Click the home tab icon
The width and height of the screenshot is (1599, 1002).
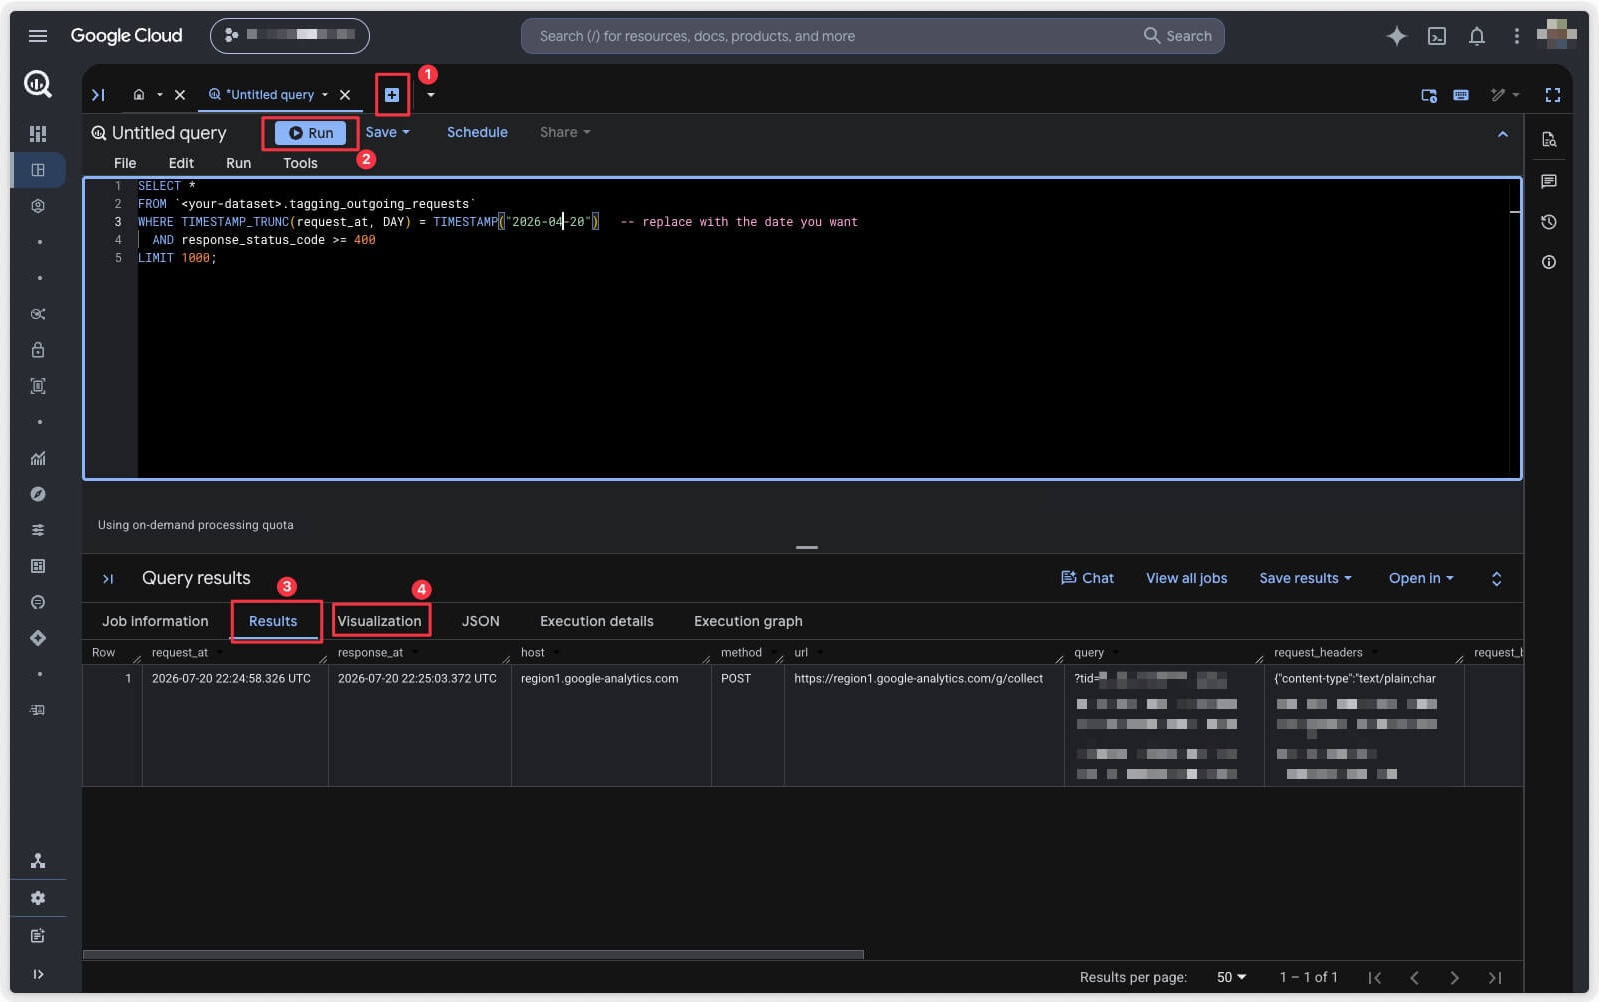click(139, 95)
